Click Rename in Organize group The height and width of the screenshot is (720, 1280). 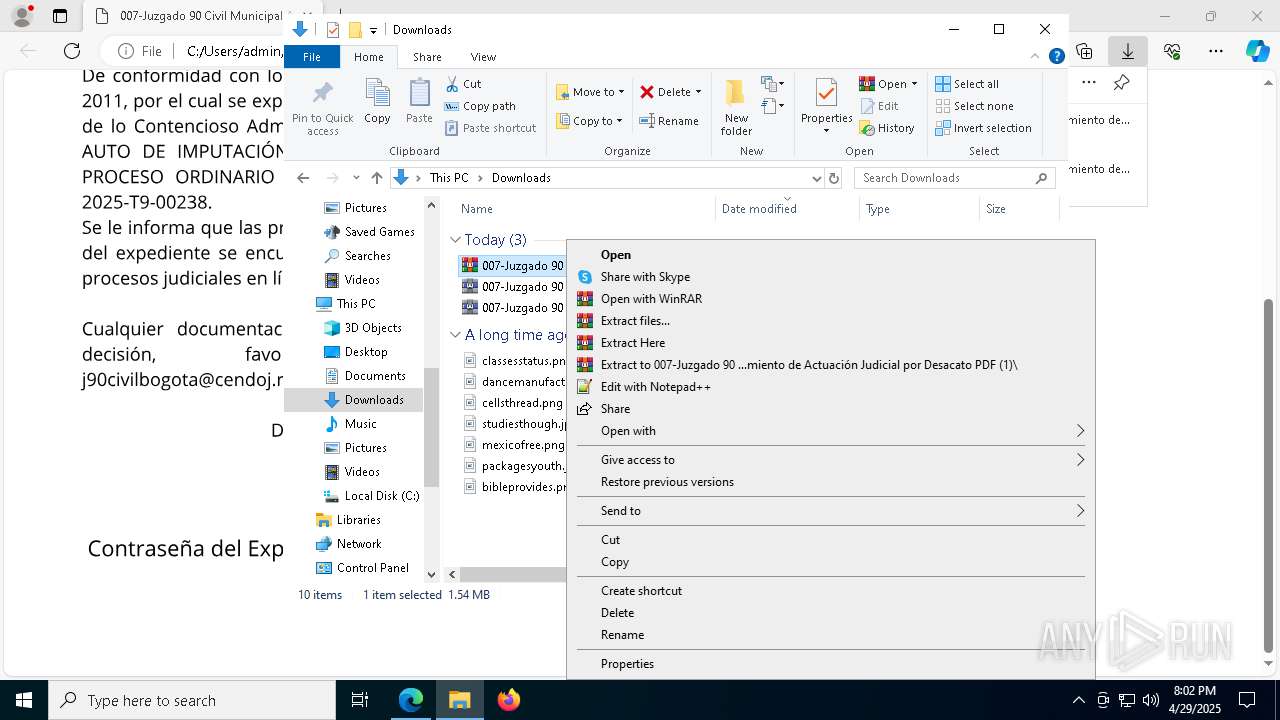coord(669,121)
